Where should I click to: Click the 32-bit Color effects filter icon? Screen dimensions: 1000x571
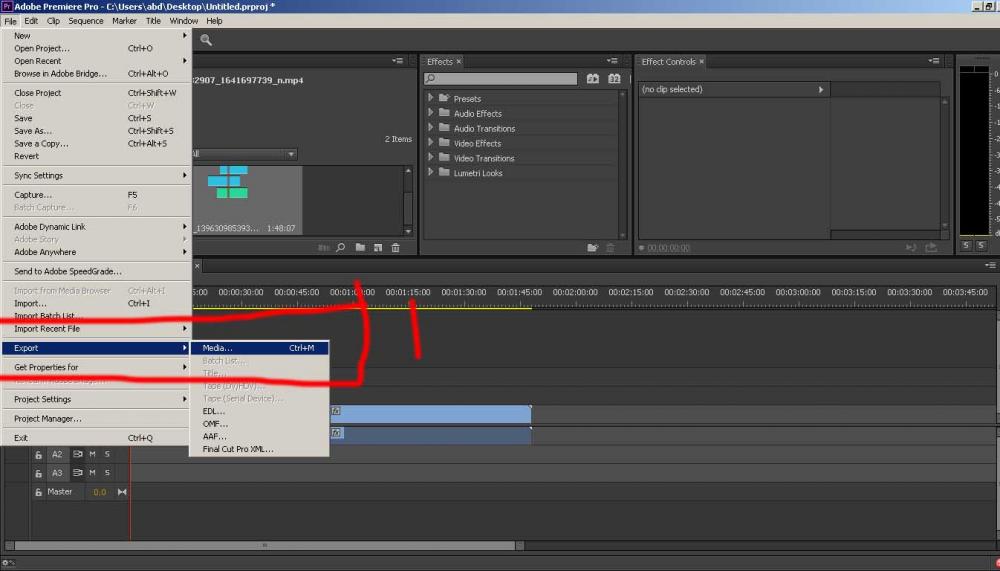(614, 78)
